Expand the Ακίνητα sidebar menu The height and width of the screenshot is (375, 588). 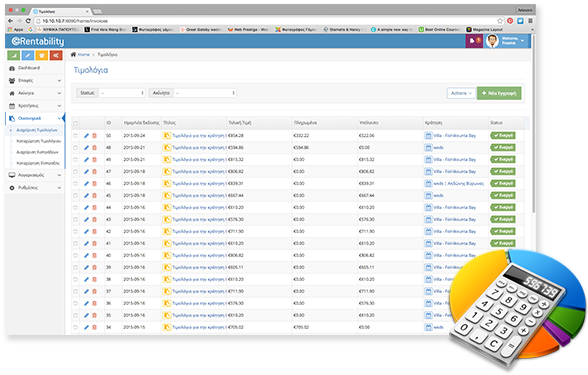click(35, 93)
